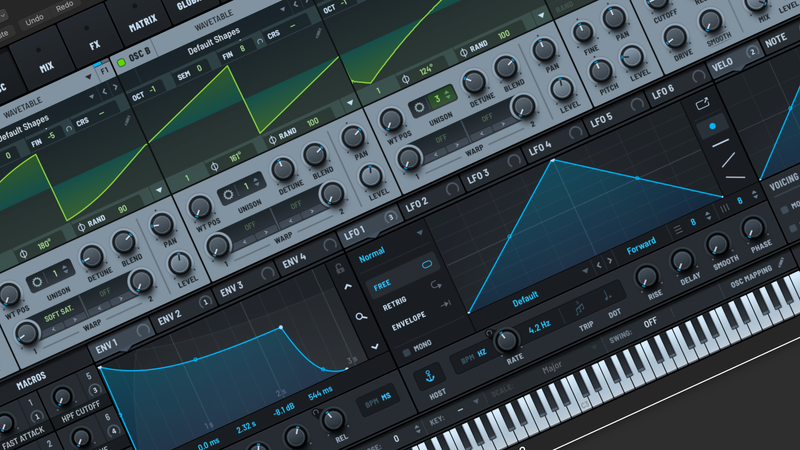The width and height of the screenshot is (800, 450).
Task: Click the phase icon next to RAND 90
Action: point(81,228)
